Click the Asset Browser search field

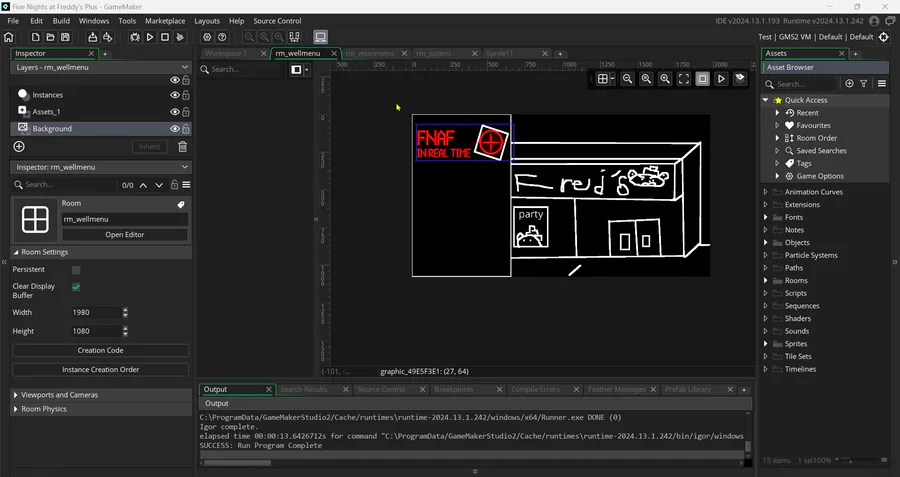[801, 84]
